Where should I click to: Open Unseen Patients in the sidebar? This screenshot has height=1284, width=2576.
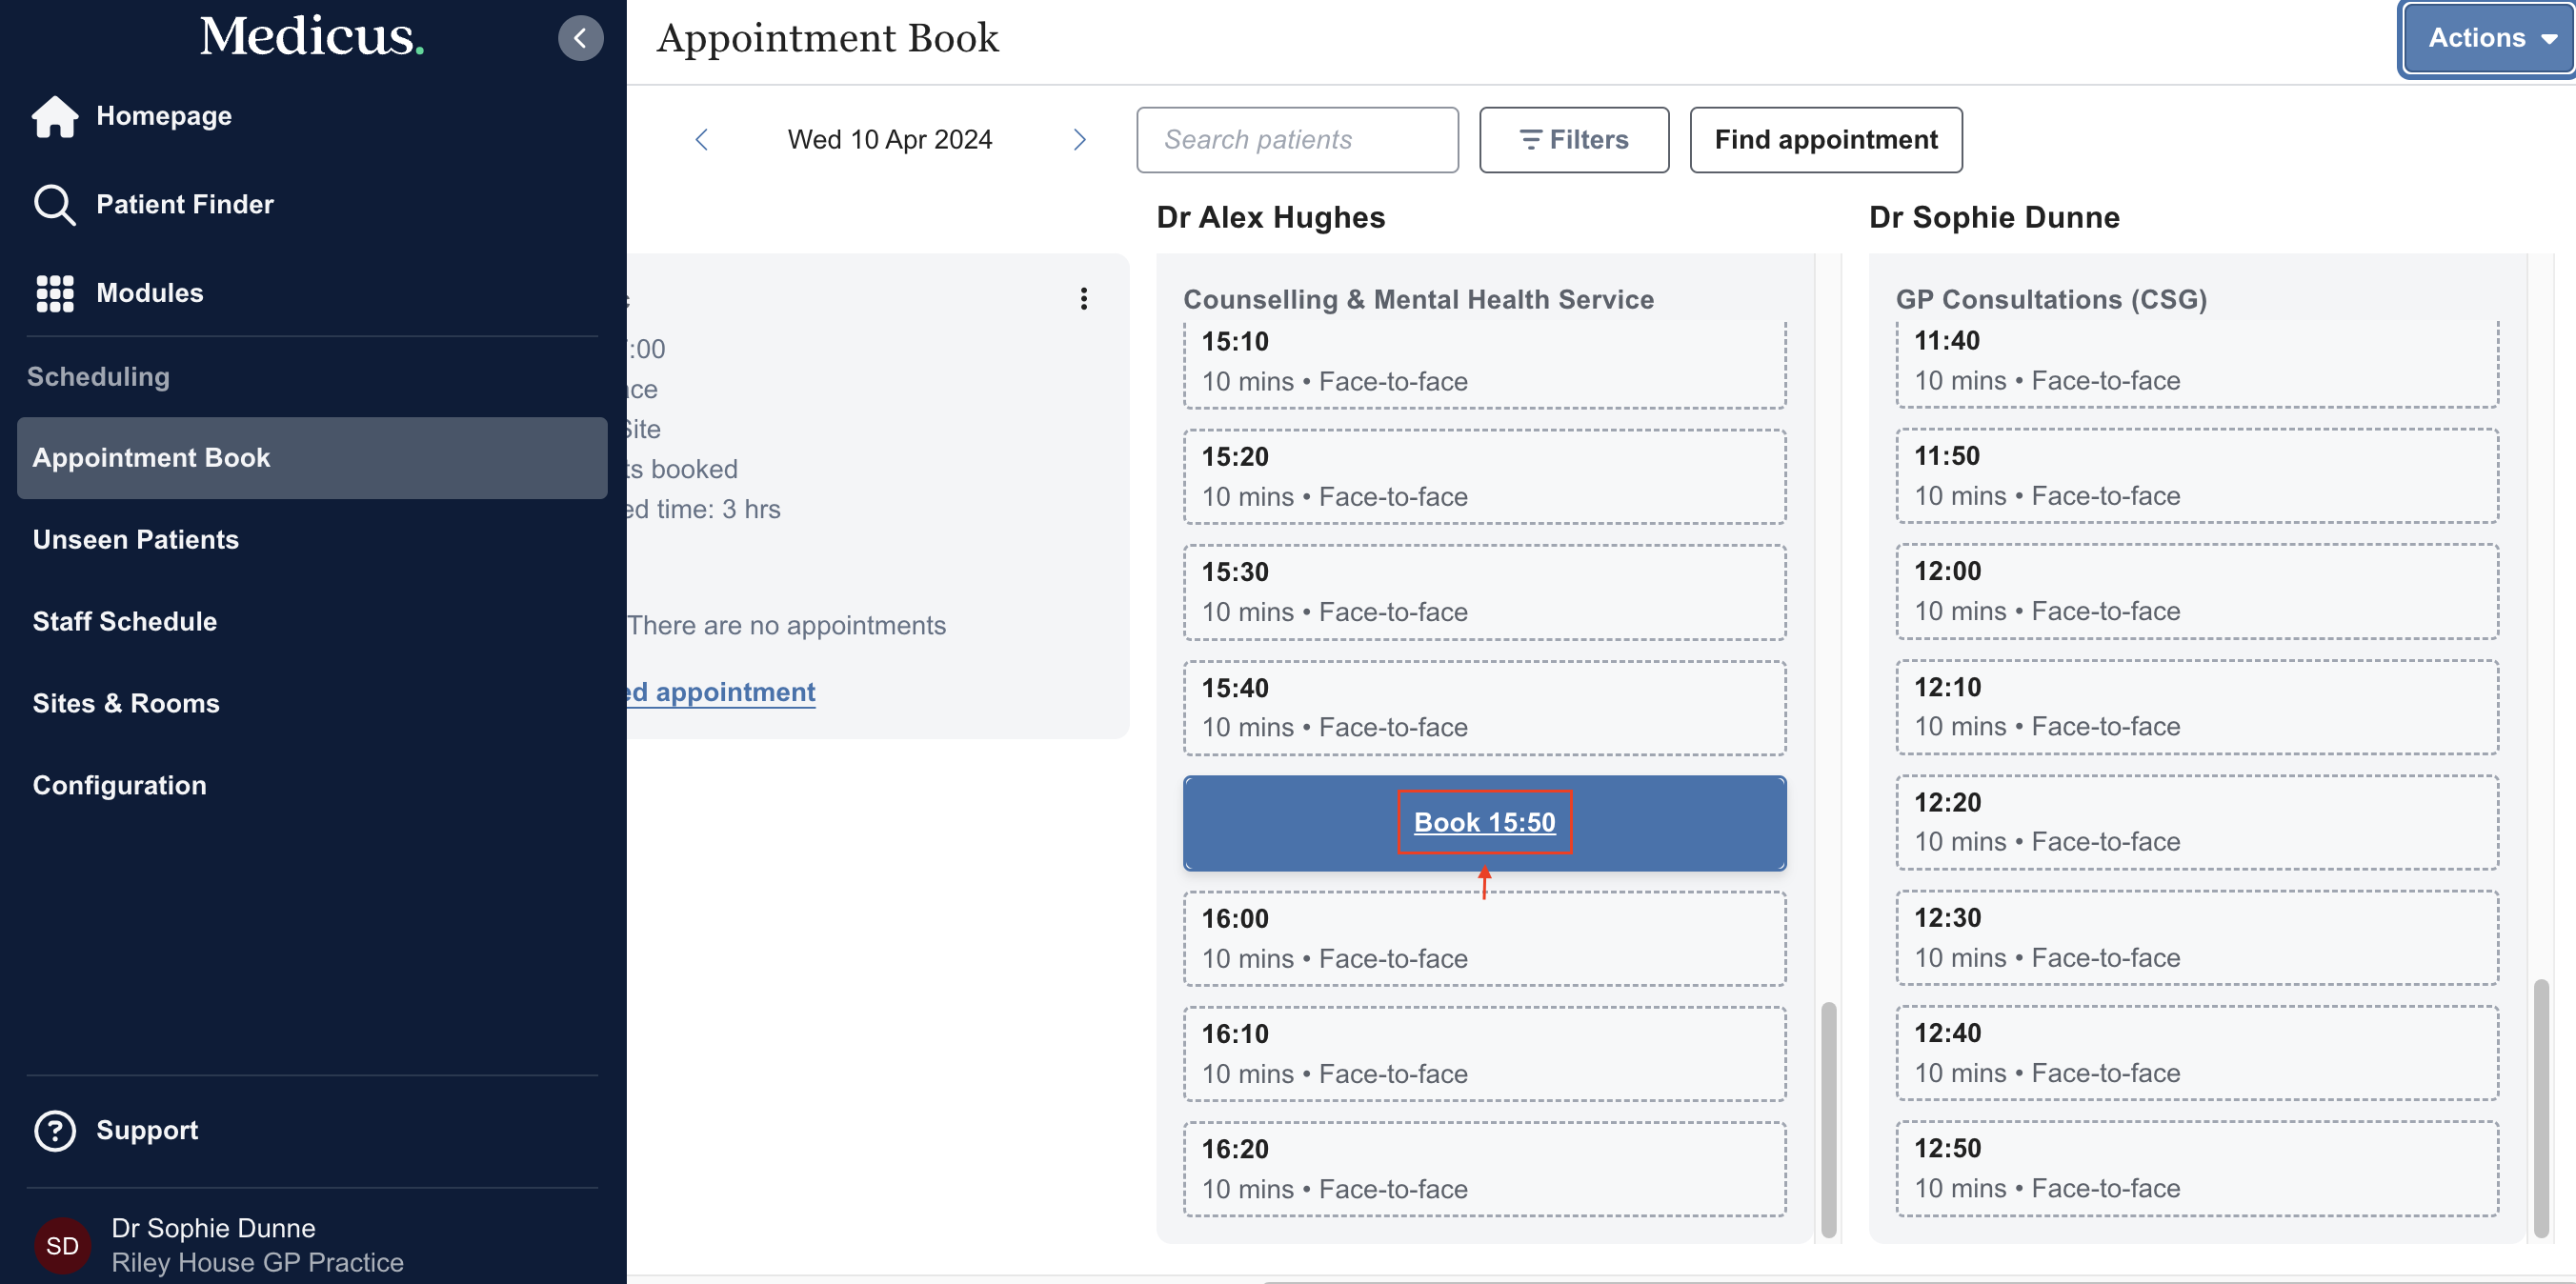pos(136,540)
